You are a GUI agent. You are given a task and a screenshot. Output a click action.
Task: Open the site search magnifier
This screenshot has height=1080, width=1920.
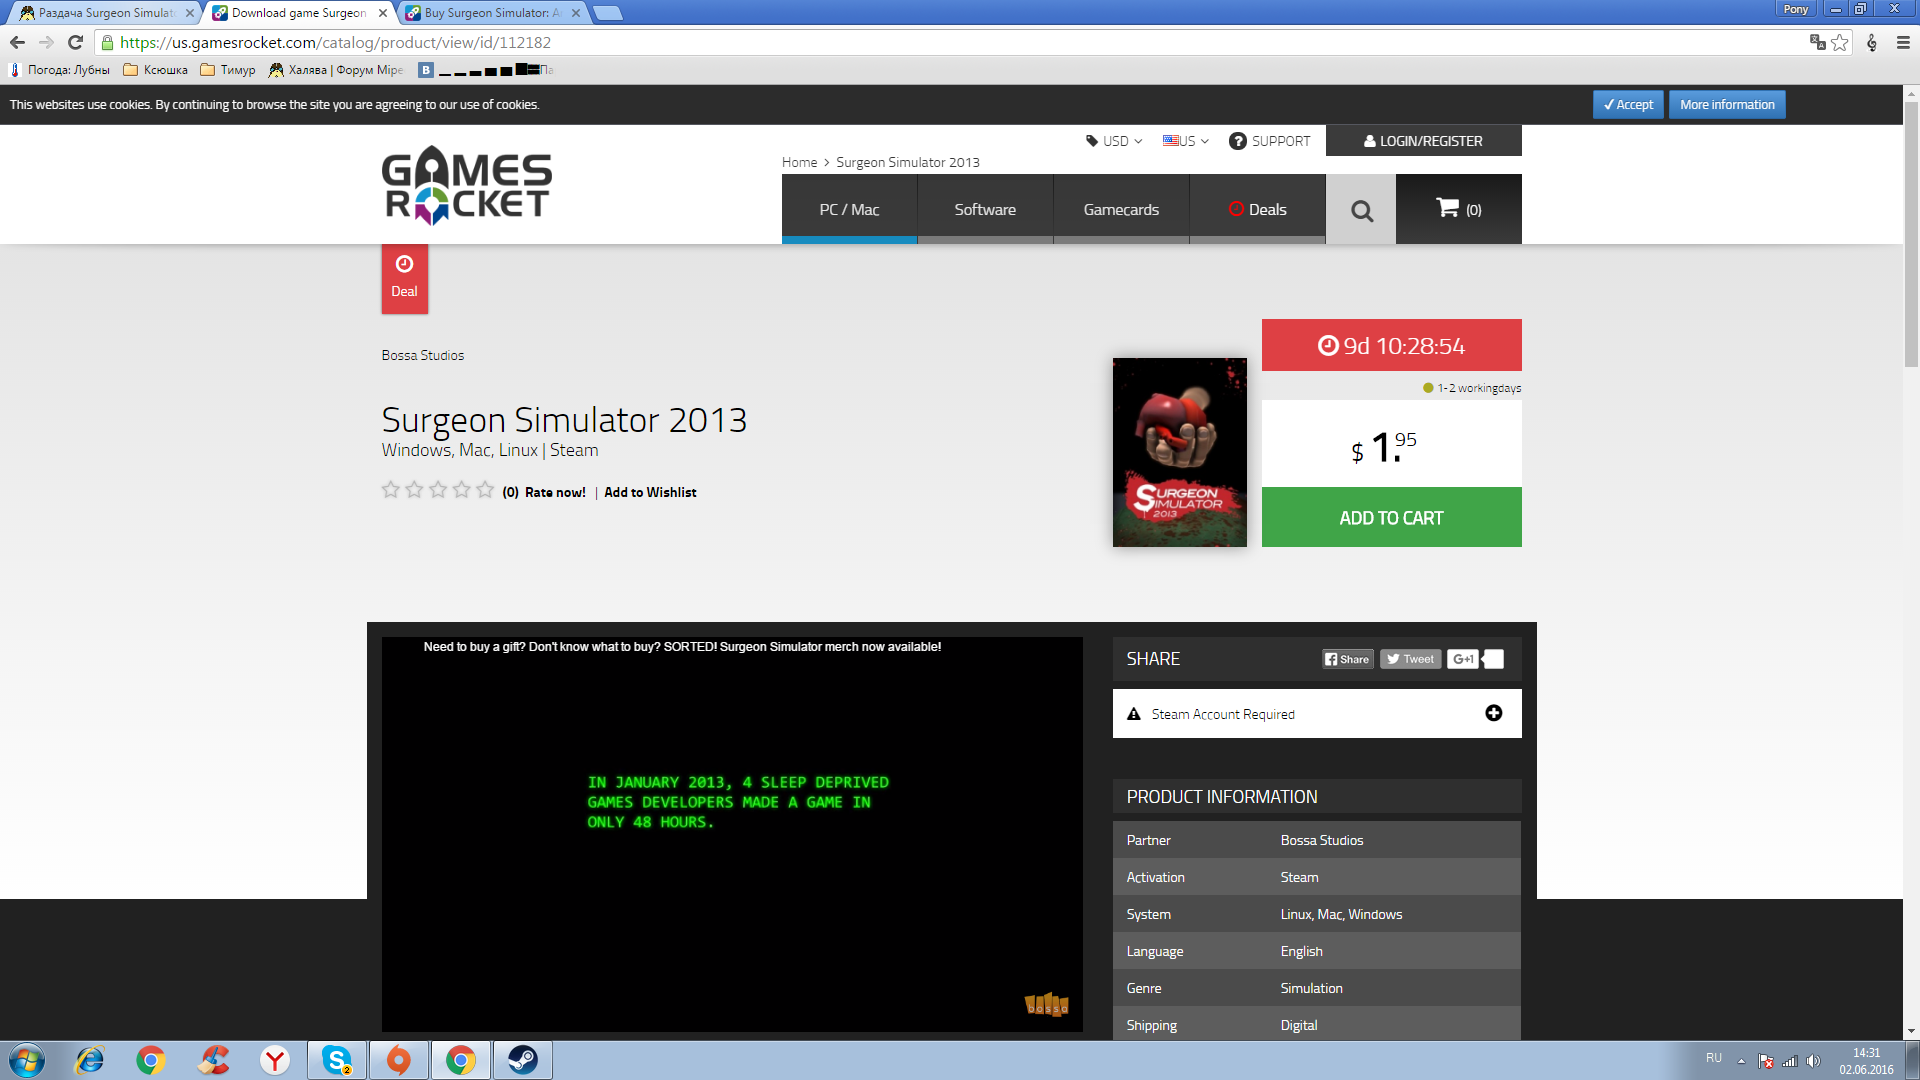[x=1361, y=210]
